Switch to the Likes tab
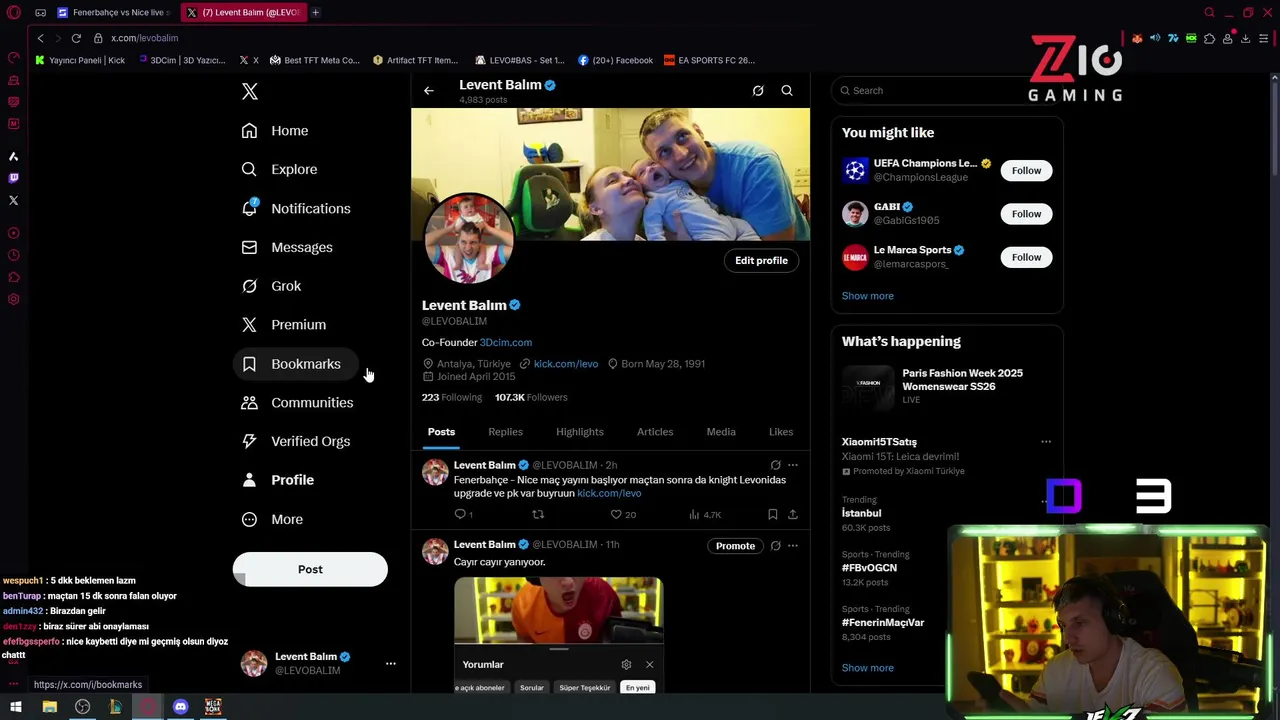Image resolution: width=1280 pixels, height=720 pixels. [x=781, y=432]
